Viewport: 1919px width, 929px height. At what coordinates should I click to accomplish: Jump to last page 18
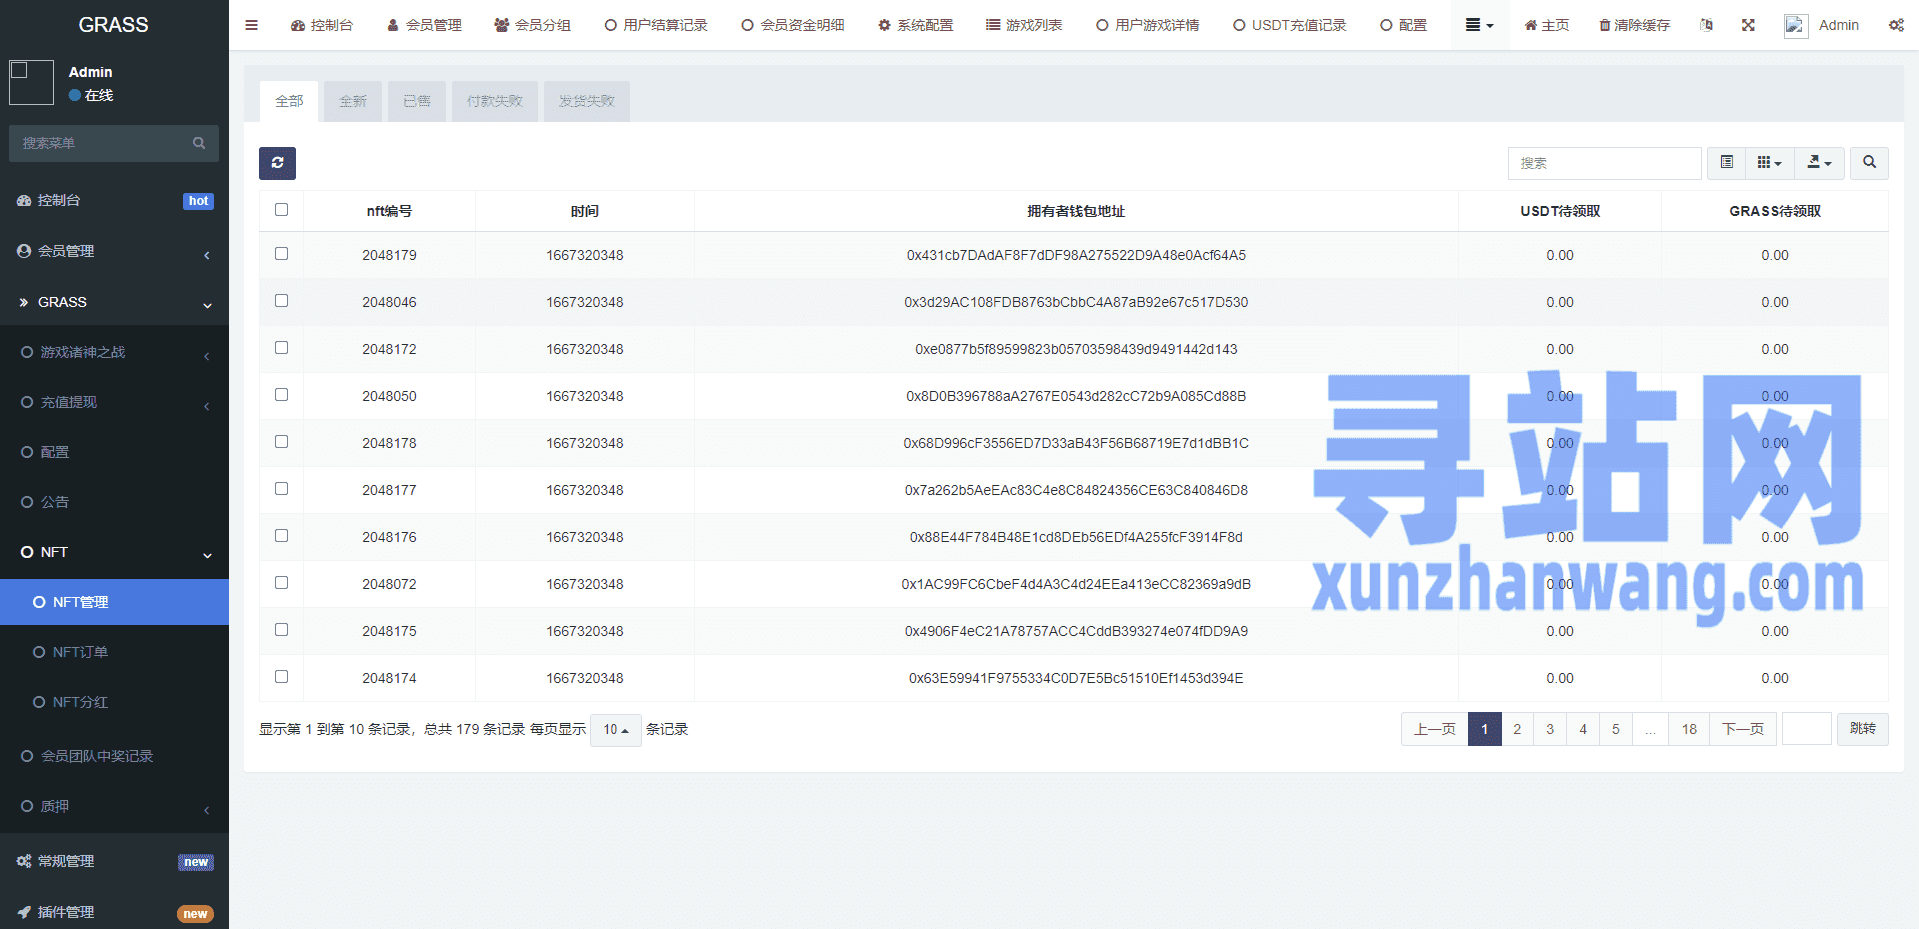(x=1689, y=729)
